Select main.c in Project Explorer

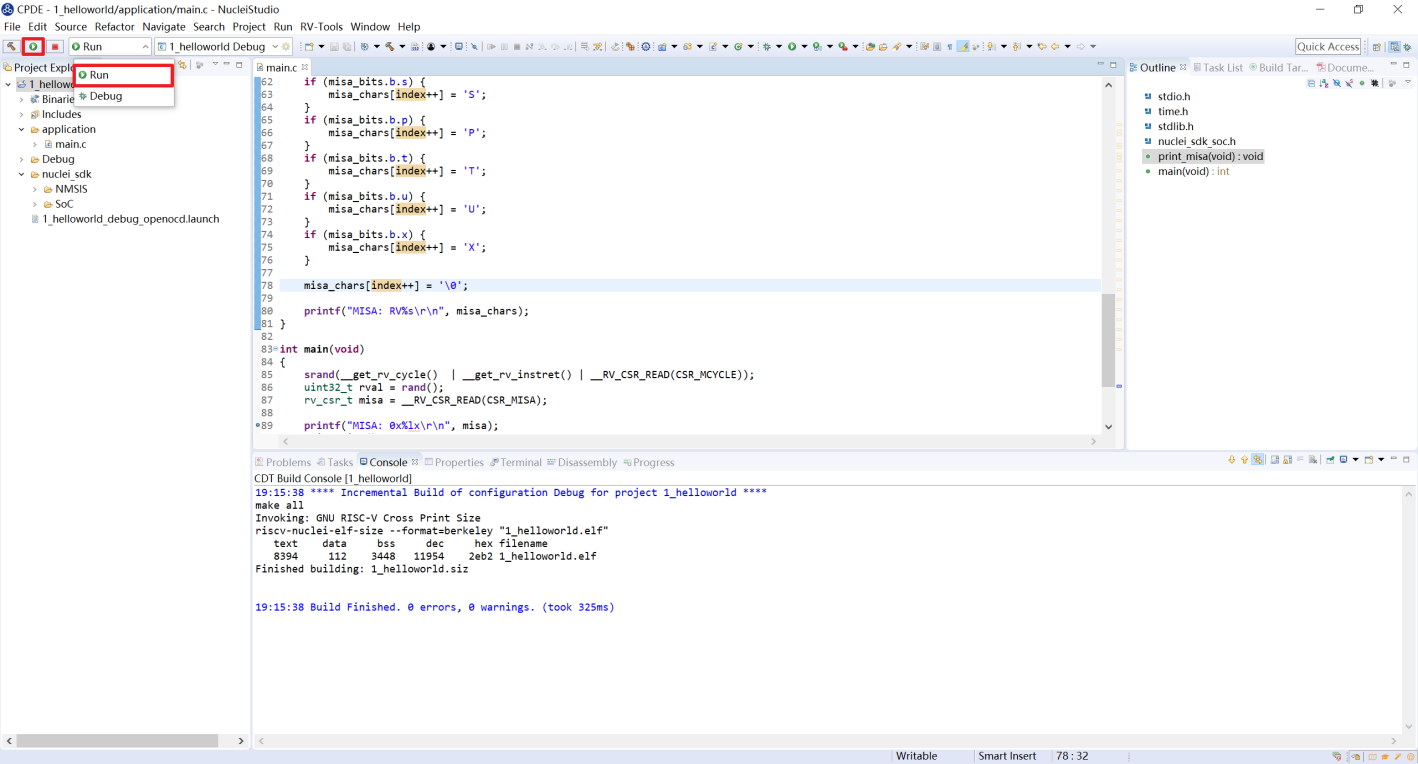click(70, 144)
